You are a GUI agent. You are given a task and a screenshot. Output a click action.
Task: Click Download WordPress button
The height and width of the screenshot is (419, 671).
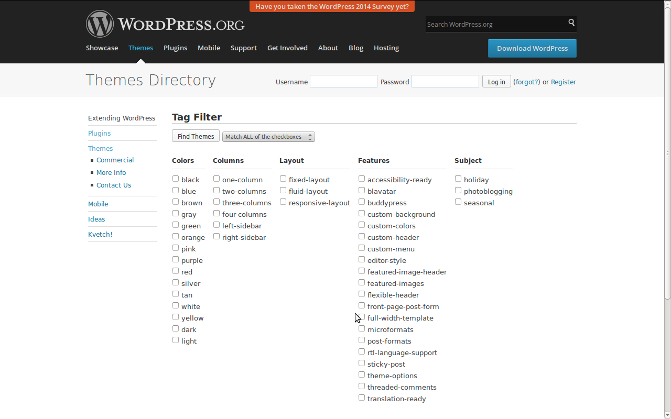[x=532, y=48]
